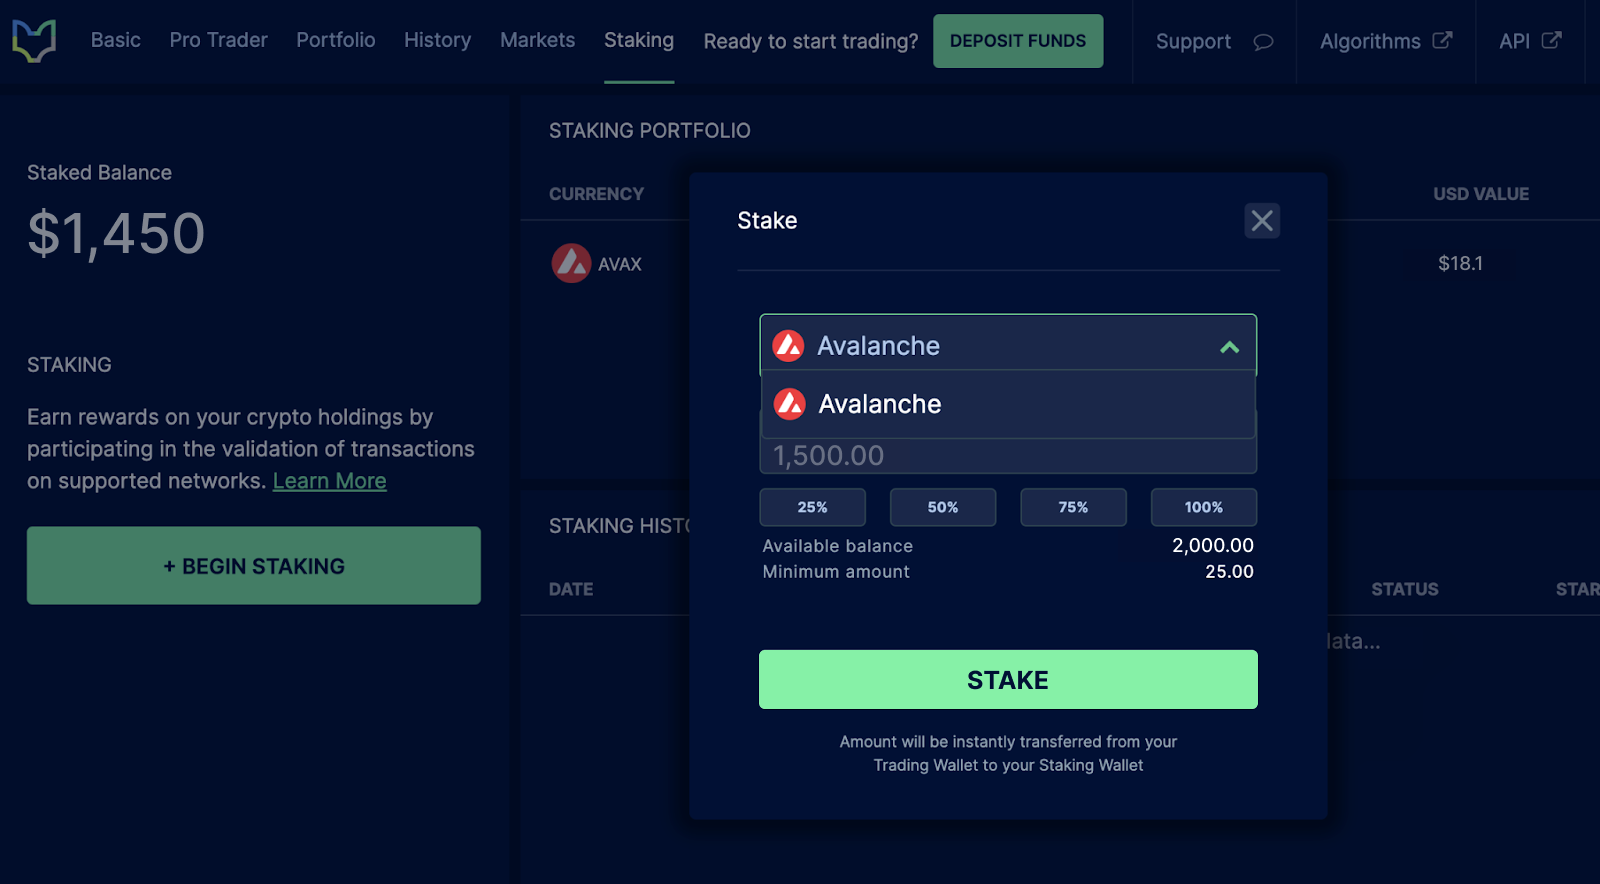Click the Ready to start trading? text

811,42
